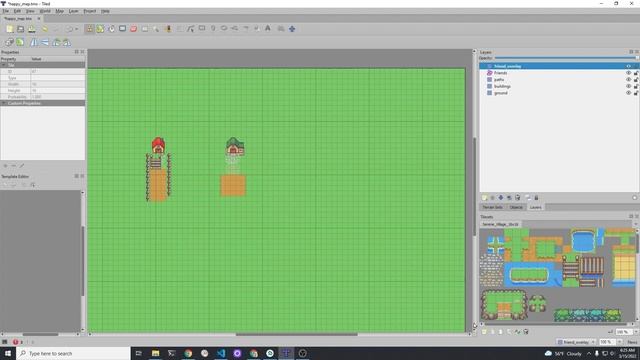Open the Project menu
The width and height of the screenshot is (640, 360).
(x=89, y=11)
